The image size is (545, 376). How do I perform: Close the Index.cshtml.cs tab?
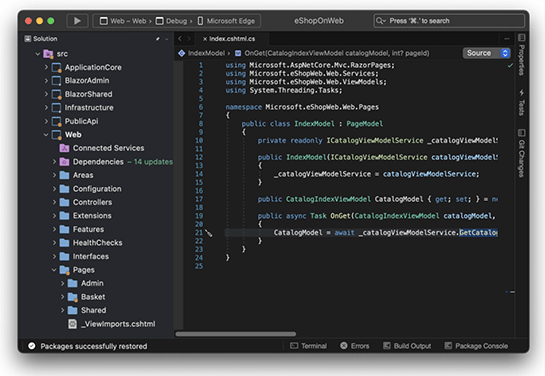tap(205, 39)
